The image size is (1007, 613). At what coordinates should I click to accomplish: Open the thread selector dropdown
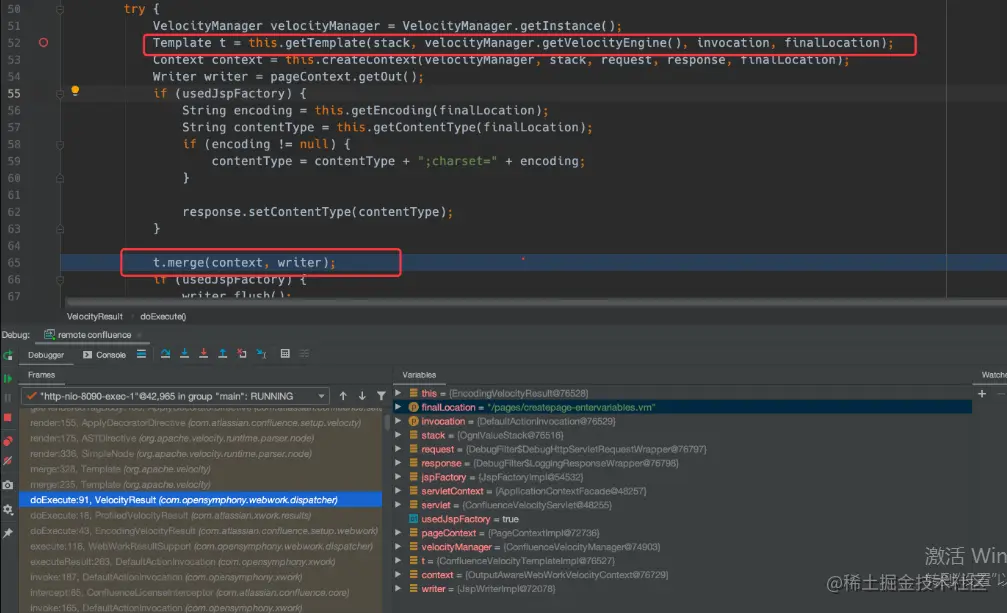point(175,396)
